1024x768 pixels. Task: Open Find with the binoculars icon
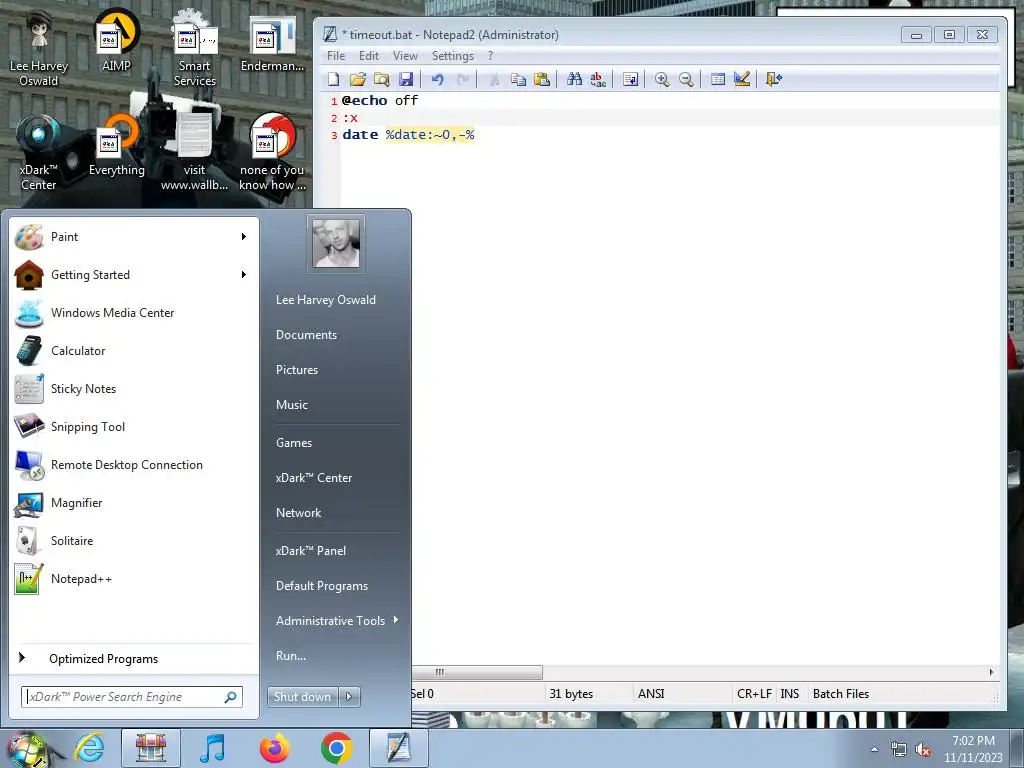574,79
